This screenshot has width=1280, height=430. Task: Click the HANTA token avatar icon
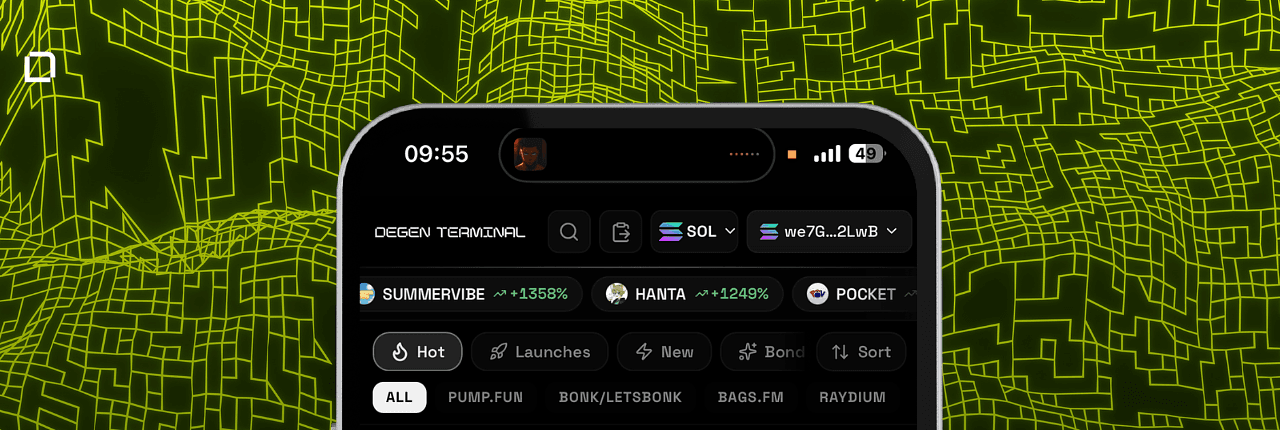[x=617, y=294]
